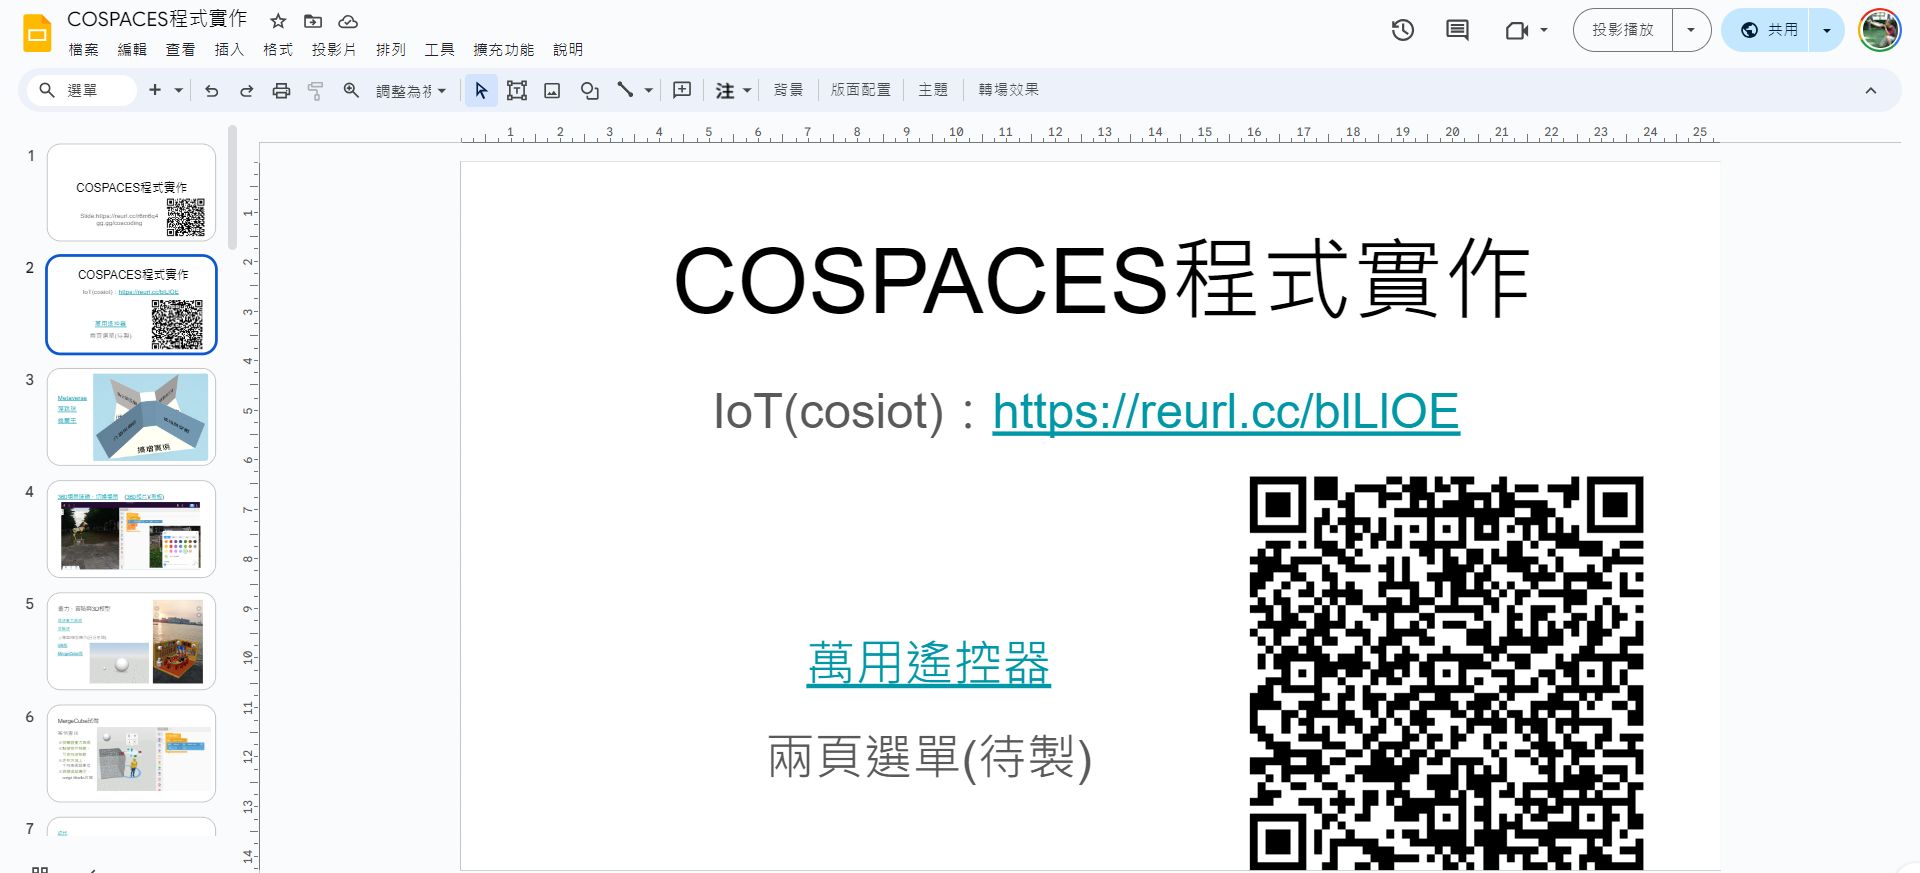Open the zoom level 調整為 dropdown
The height and width of the screenshot is (873, 1920).
[411, 90]
